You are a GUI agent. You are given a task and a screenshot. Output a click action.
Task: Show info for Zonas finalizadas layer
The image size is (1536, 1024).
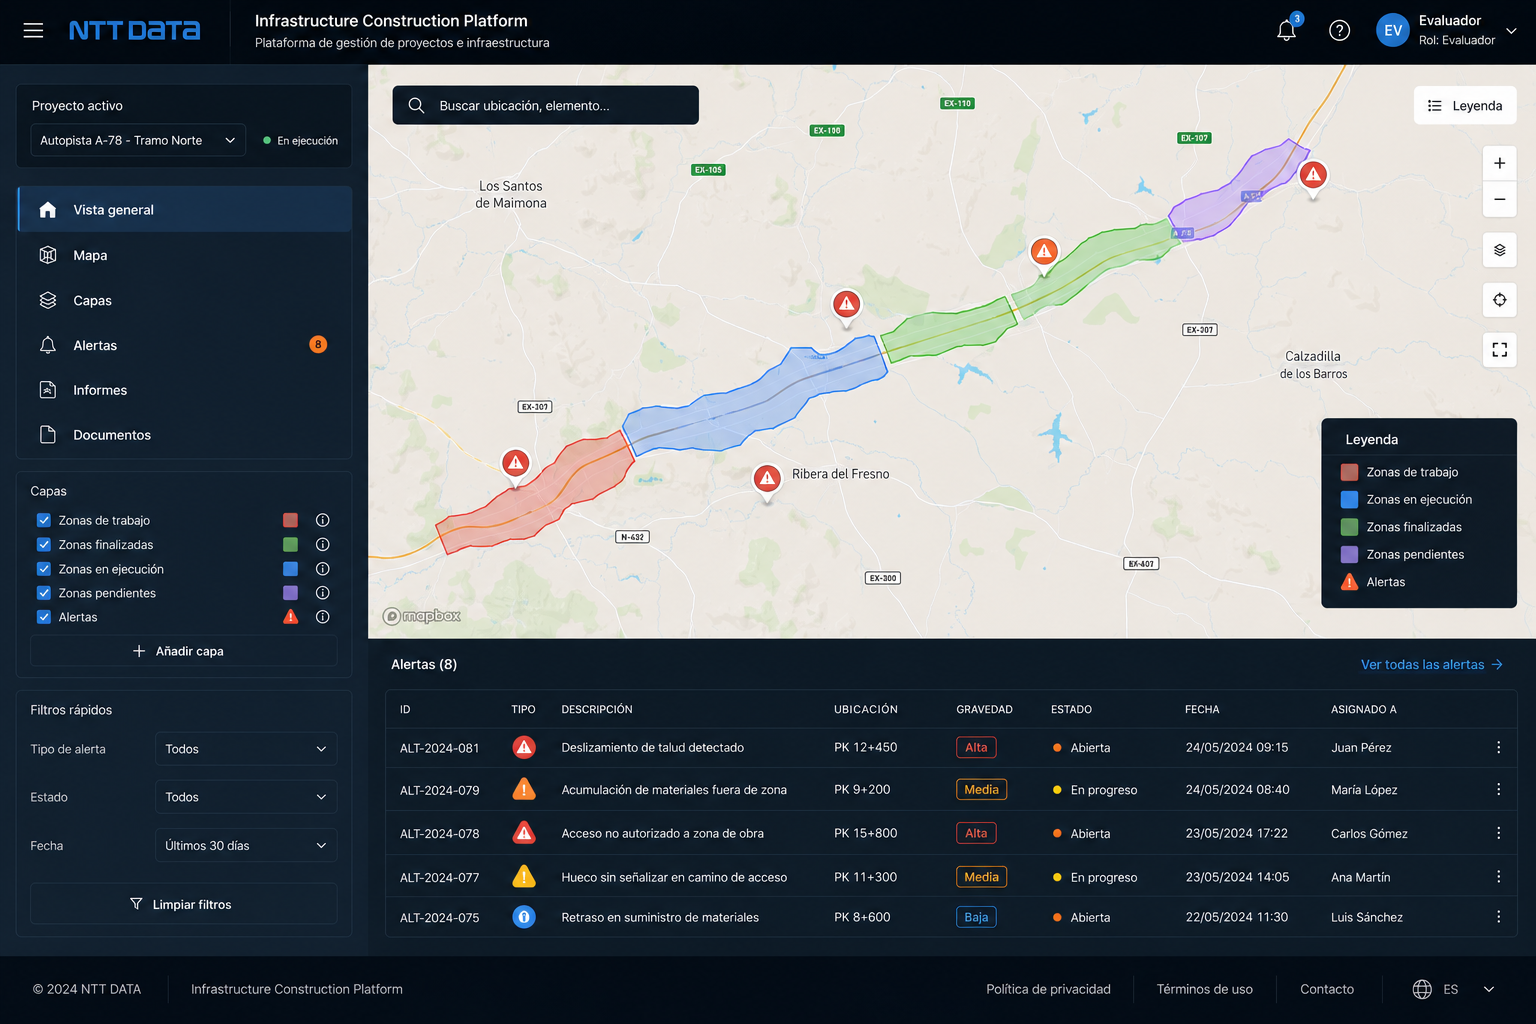coord(322,544)
